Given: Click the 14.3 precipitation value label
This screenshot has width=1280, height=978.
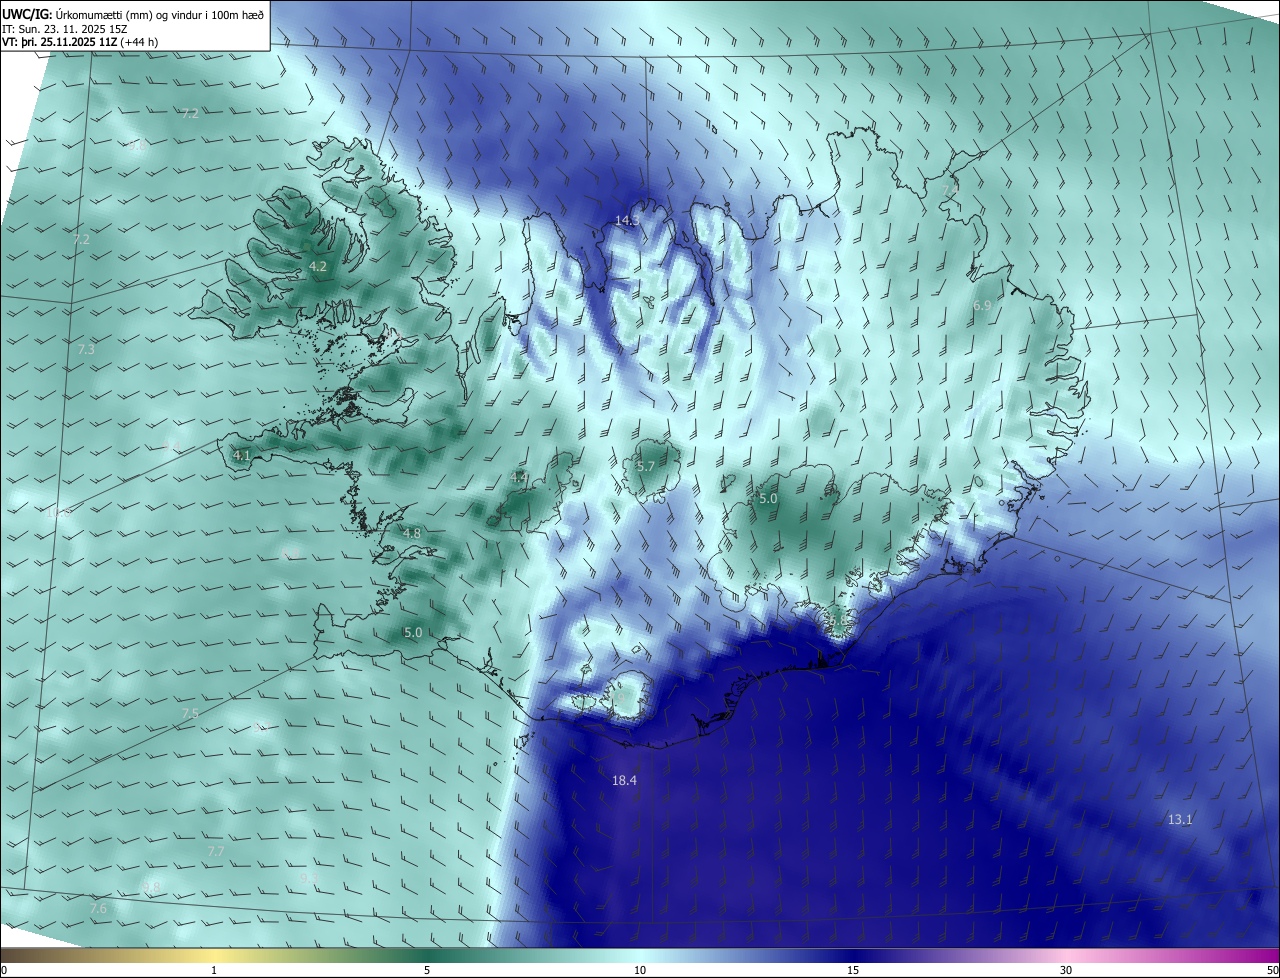Looking at the screenshot, I should [627, 220].
